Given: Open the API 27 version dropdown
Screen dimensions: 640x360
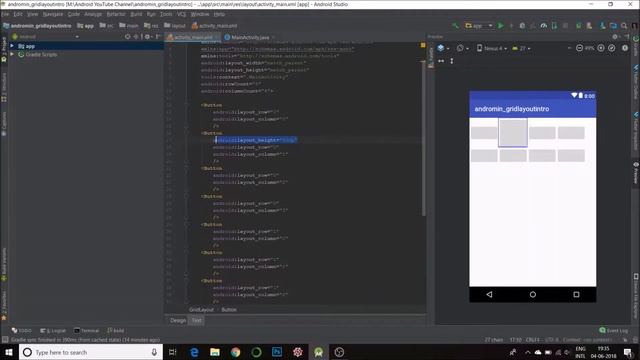Looking at the screenshot, I should click(x=521, y=48).
